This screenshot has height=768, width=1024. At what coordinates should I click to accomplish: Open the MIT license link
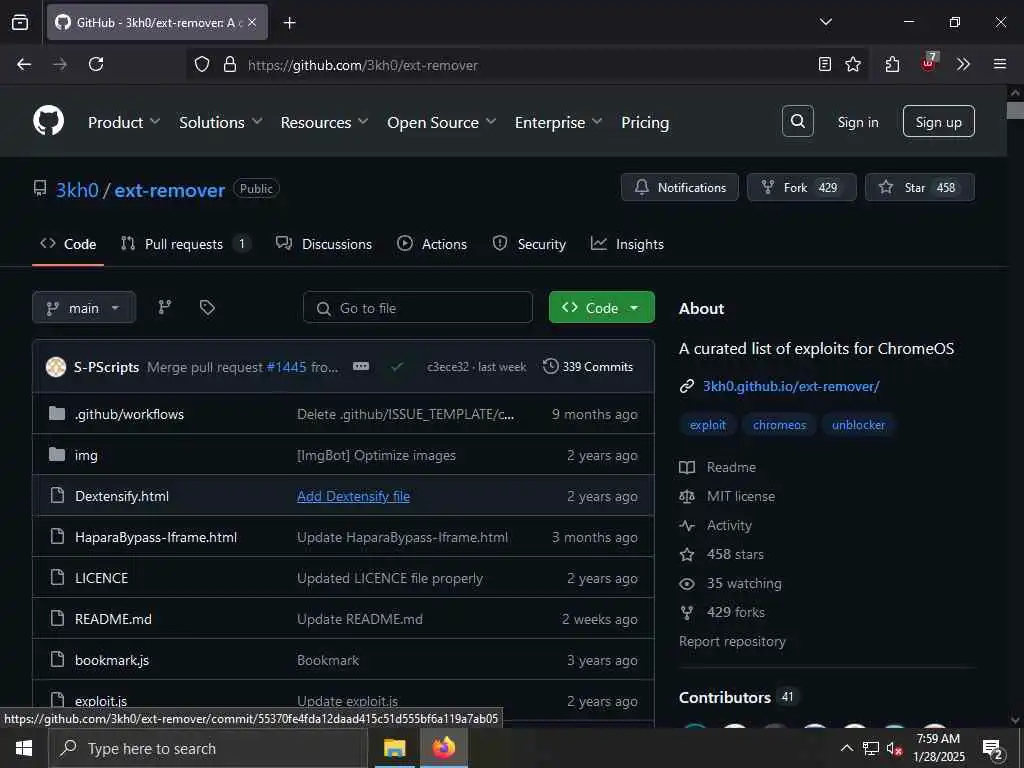click(741, 496)
